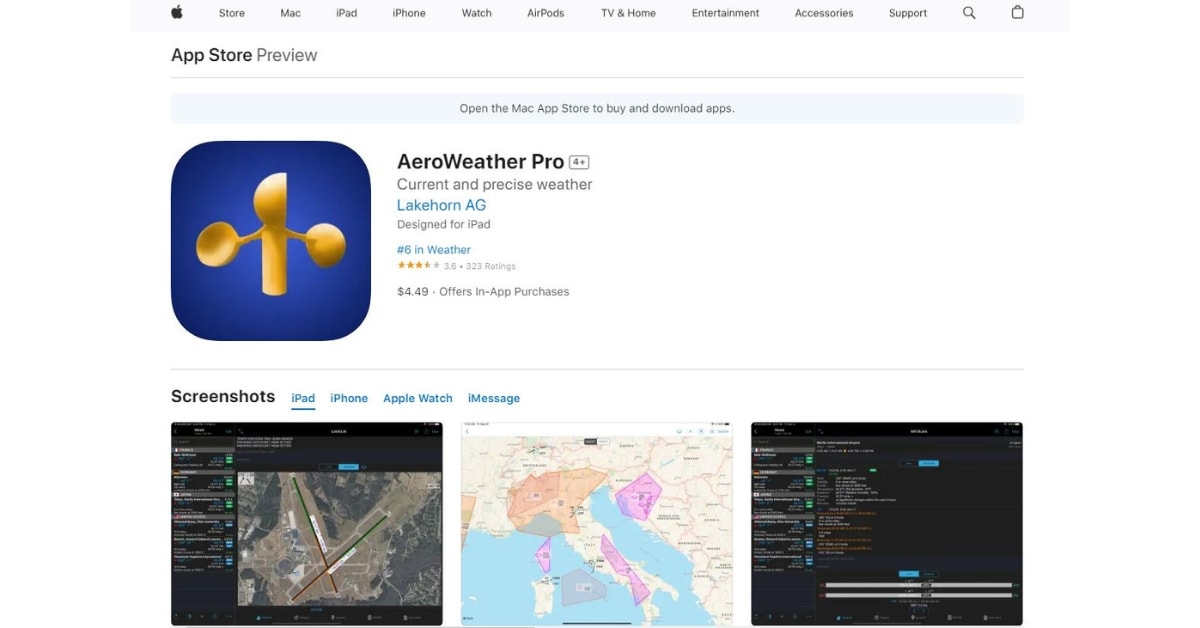Image resolution: width=1200 pixels, height=628 pixels.
Task: Select the Apple Watch screenshots tab
Action: point(418,398)
